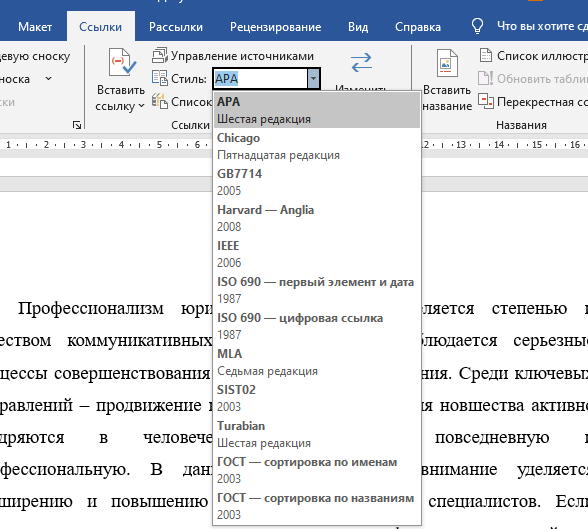
Task: Select Chicago Пятнадцатая редакция style
Action: [317, 146]
